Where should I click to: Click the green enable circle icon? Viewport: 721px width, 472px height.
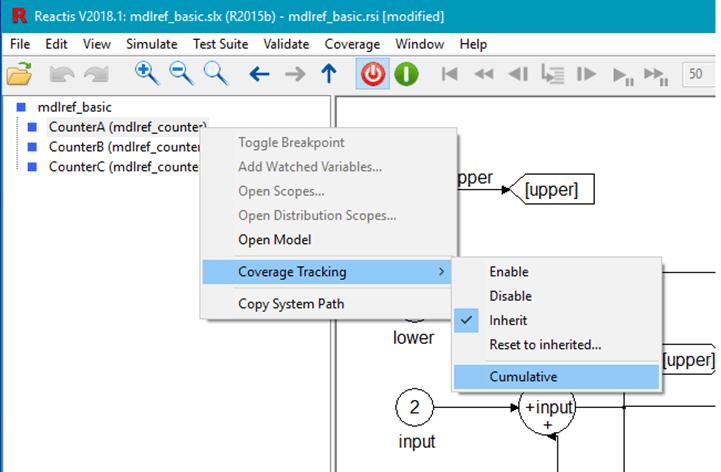(406, 74)
